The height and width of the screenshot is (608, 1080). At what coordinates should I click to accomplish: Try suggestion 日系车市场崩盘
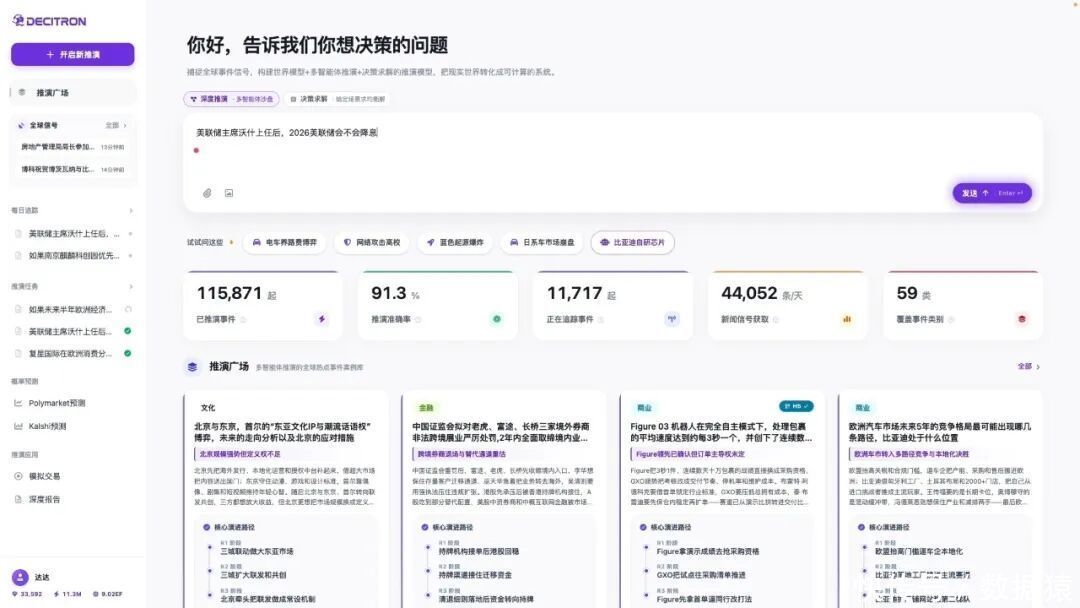541,242
